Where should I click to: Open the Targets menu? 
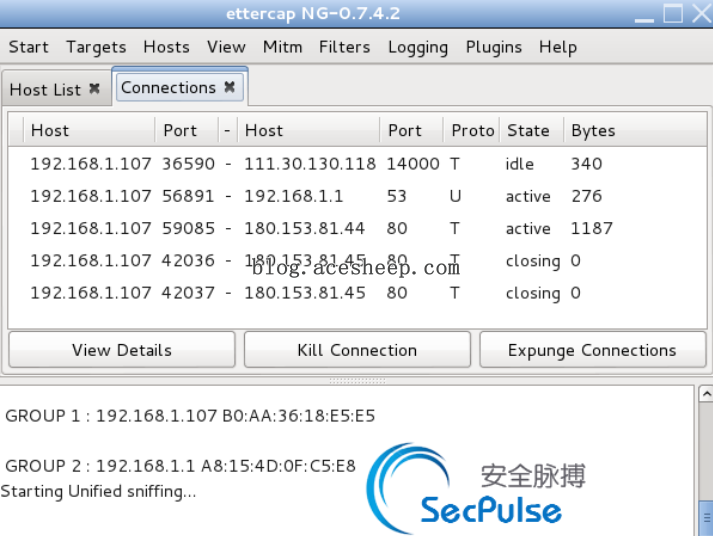(x=96, y=47)
